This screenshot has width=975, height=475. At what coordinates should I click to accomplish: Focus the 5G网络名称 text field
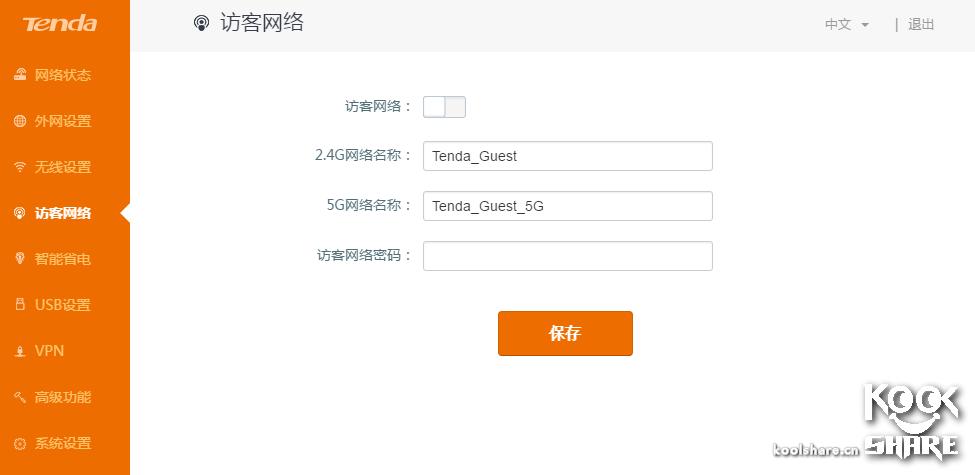(567, 206)
